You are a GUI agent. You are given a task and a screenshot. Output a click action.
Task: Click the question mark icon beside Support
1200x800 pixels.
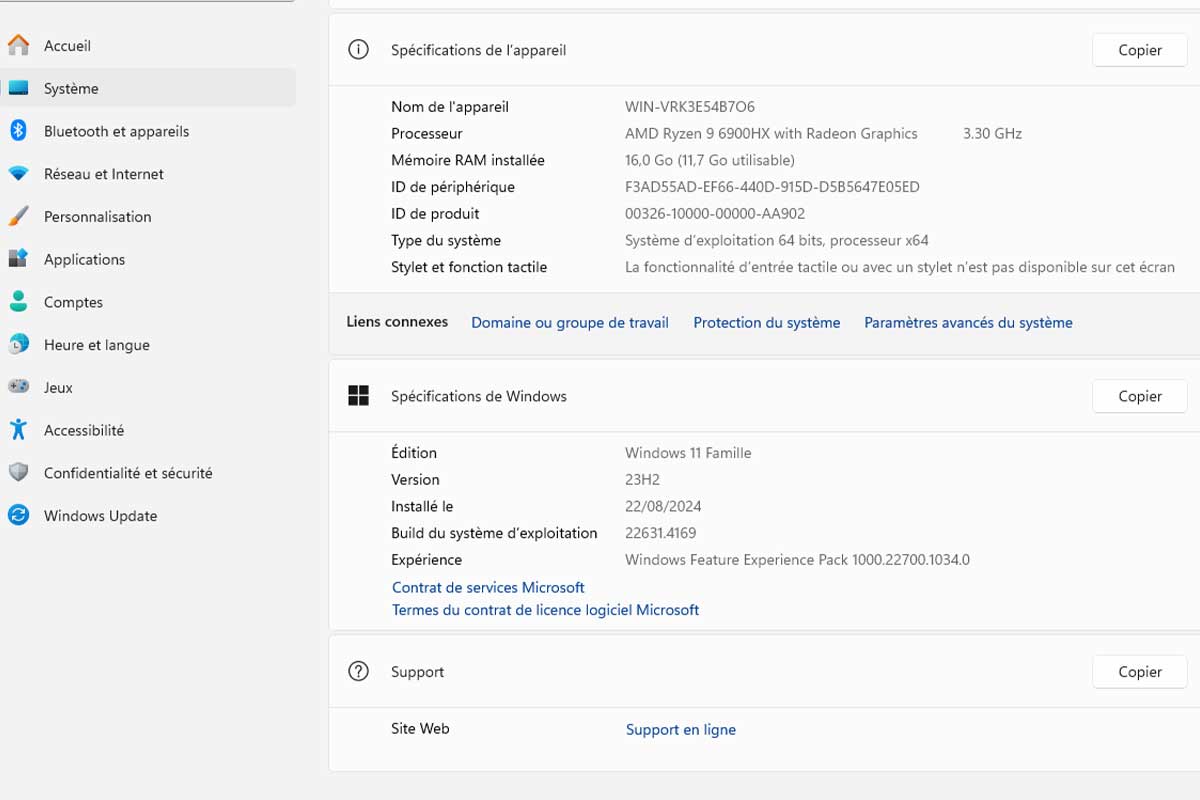point(358,671)
